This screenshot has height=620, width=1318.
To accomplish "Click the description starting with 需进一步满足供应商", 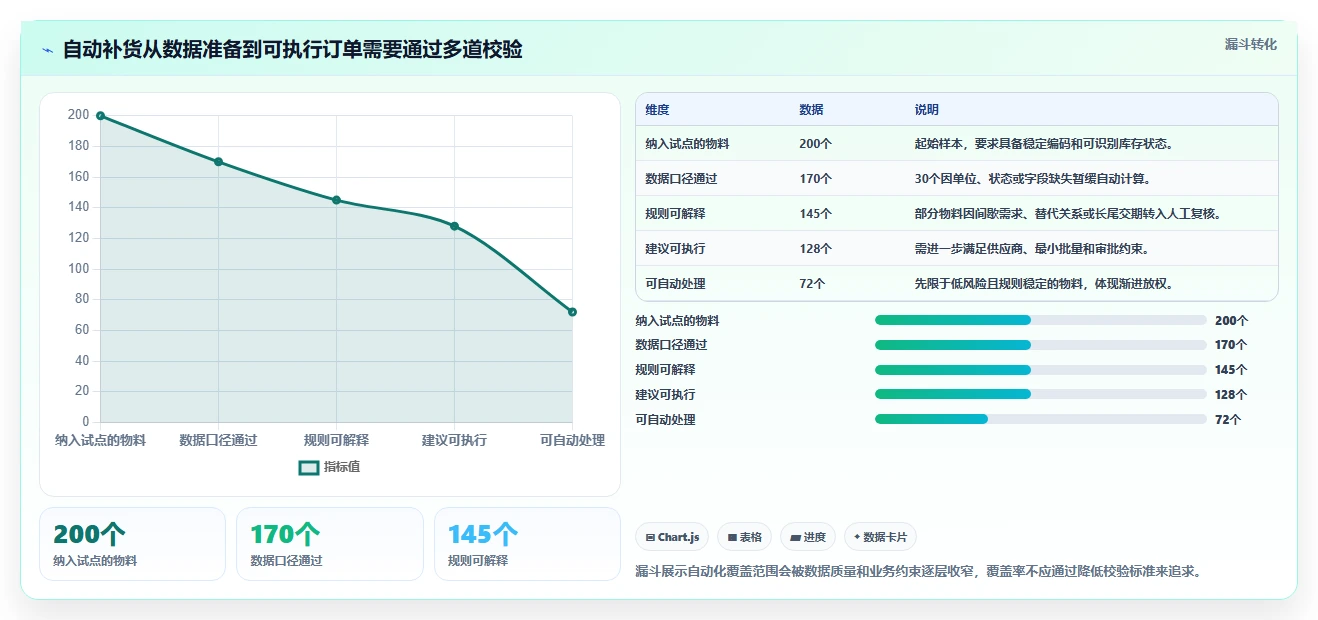I will point(1032,249).
